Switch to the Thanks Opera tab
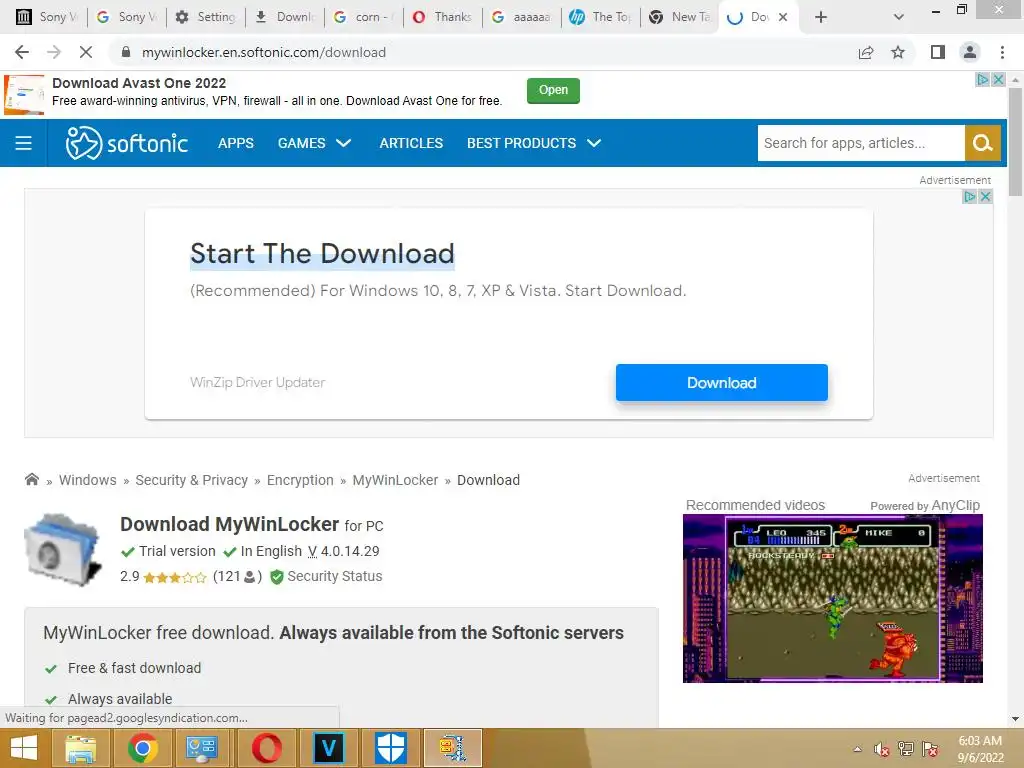 pyautogui.click(x=443, y=17)
